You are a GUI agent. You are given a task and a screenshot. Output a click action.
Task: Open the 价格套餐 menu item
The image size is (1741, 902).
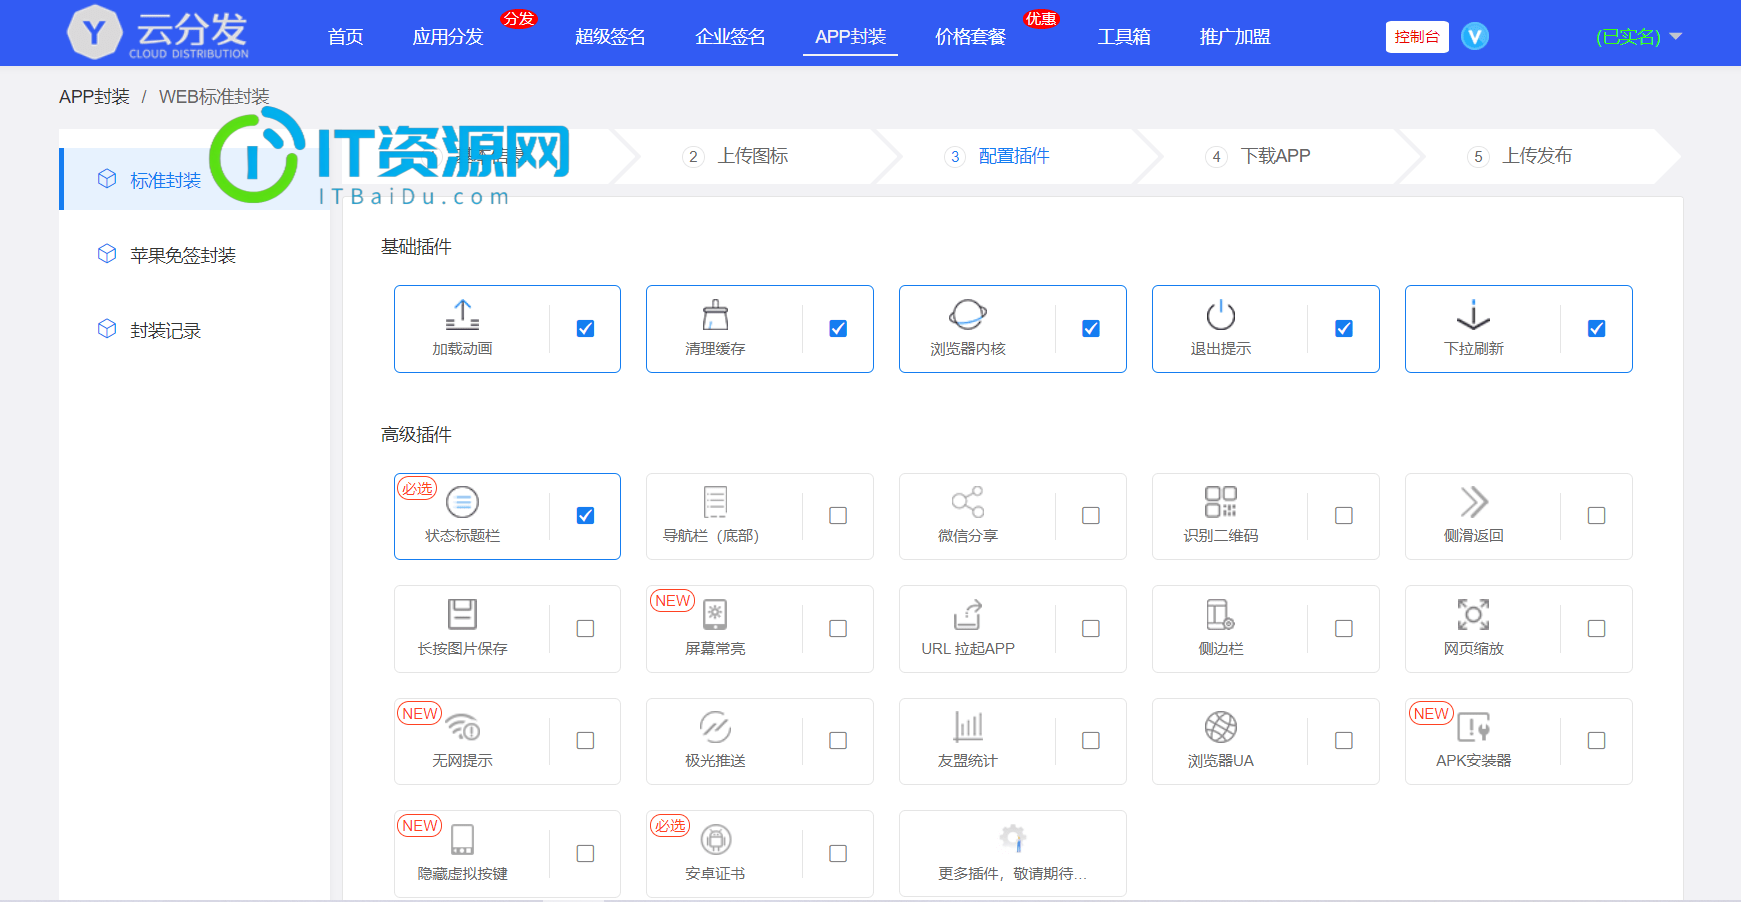(x=970, y=37)
